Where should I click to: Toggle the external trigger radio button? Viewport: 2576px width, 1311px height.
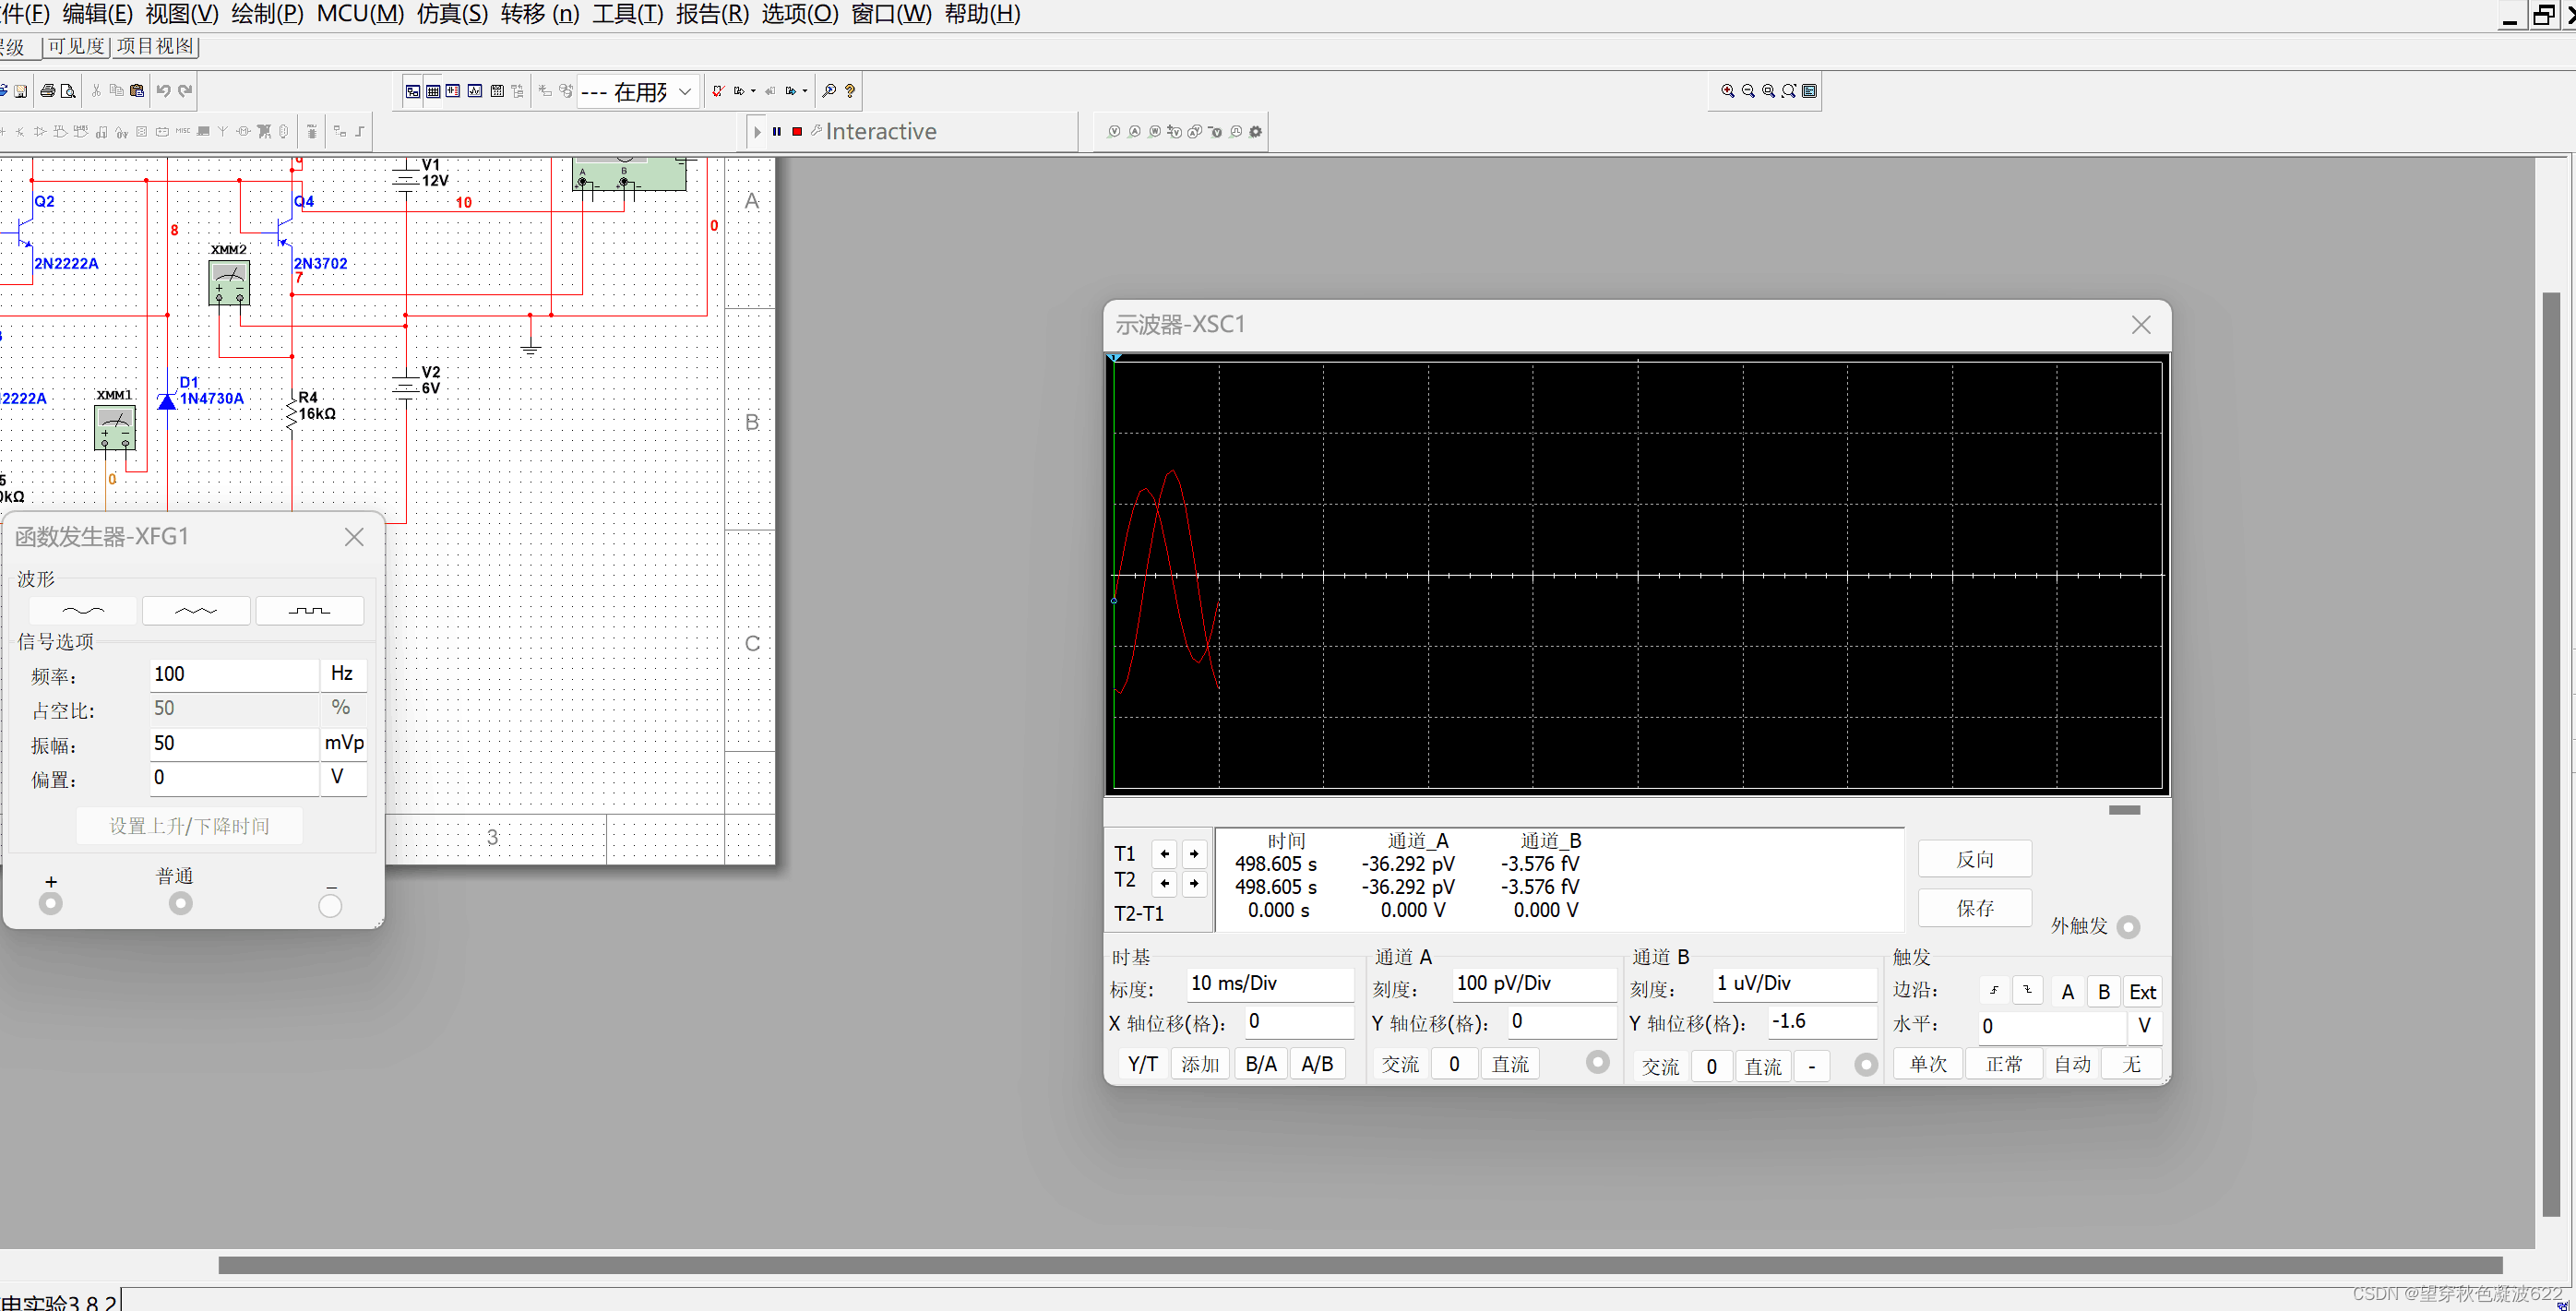[2128, 927]
